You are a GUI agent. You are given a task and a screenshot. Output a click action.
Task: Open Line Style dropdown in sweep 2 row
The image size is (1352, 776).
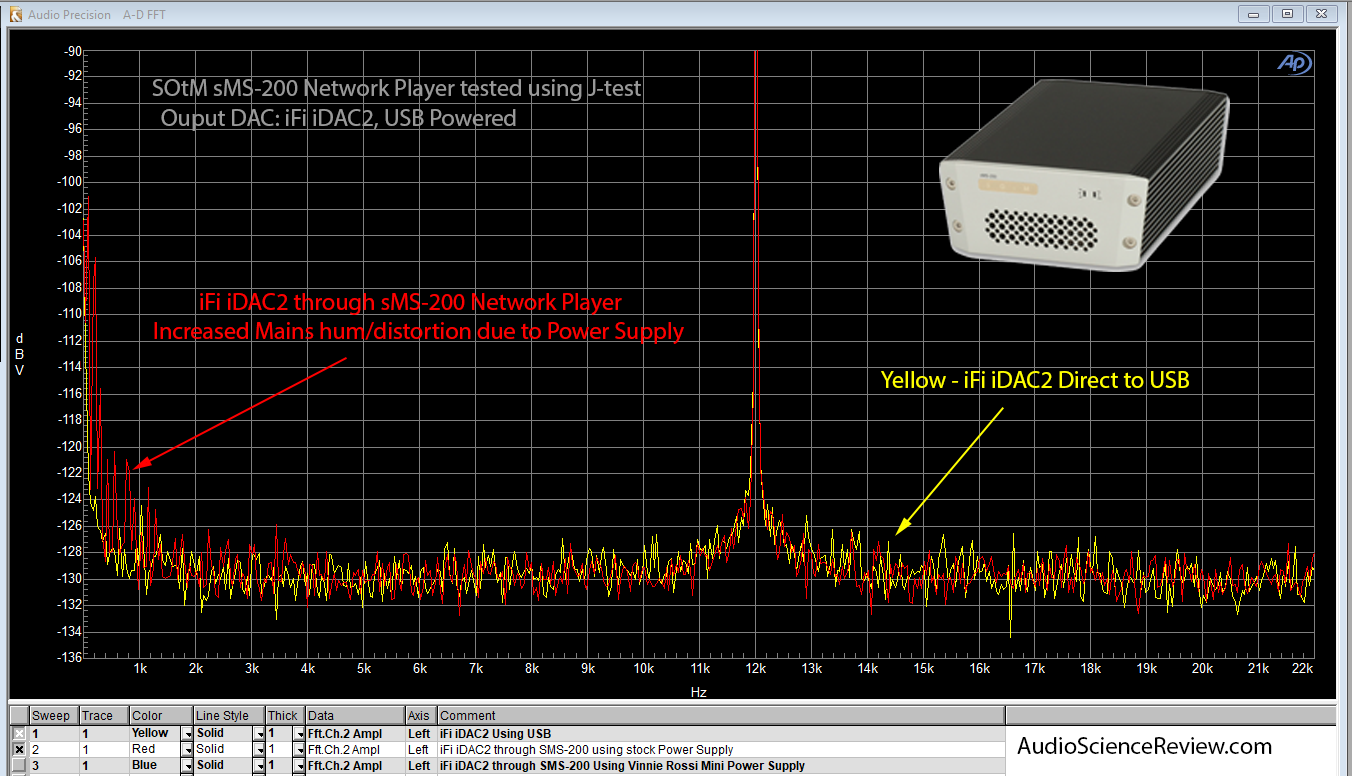259,750
